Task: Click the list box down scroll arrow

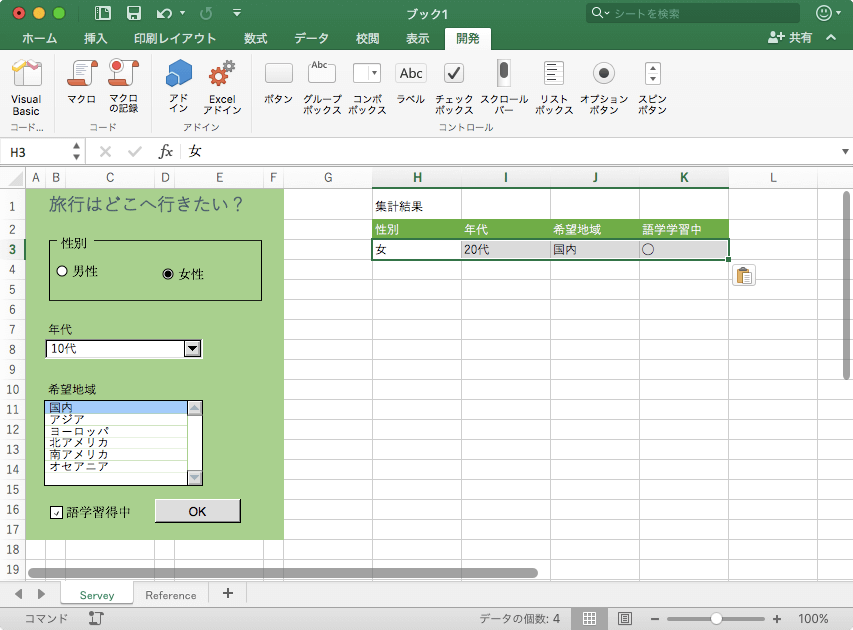Action: [194, 477]
